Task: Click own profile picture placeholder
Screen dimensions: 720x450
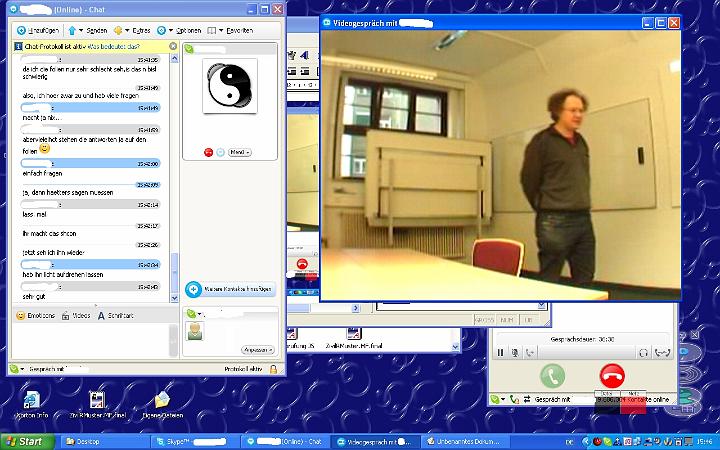Action: (195, 331)
